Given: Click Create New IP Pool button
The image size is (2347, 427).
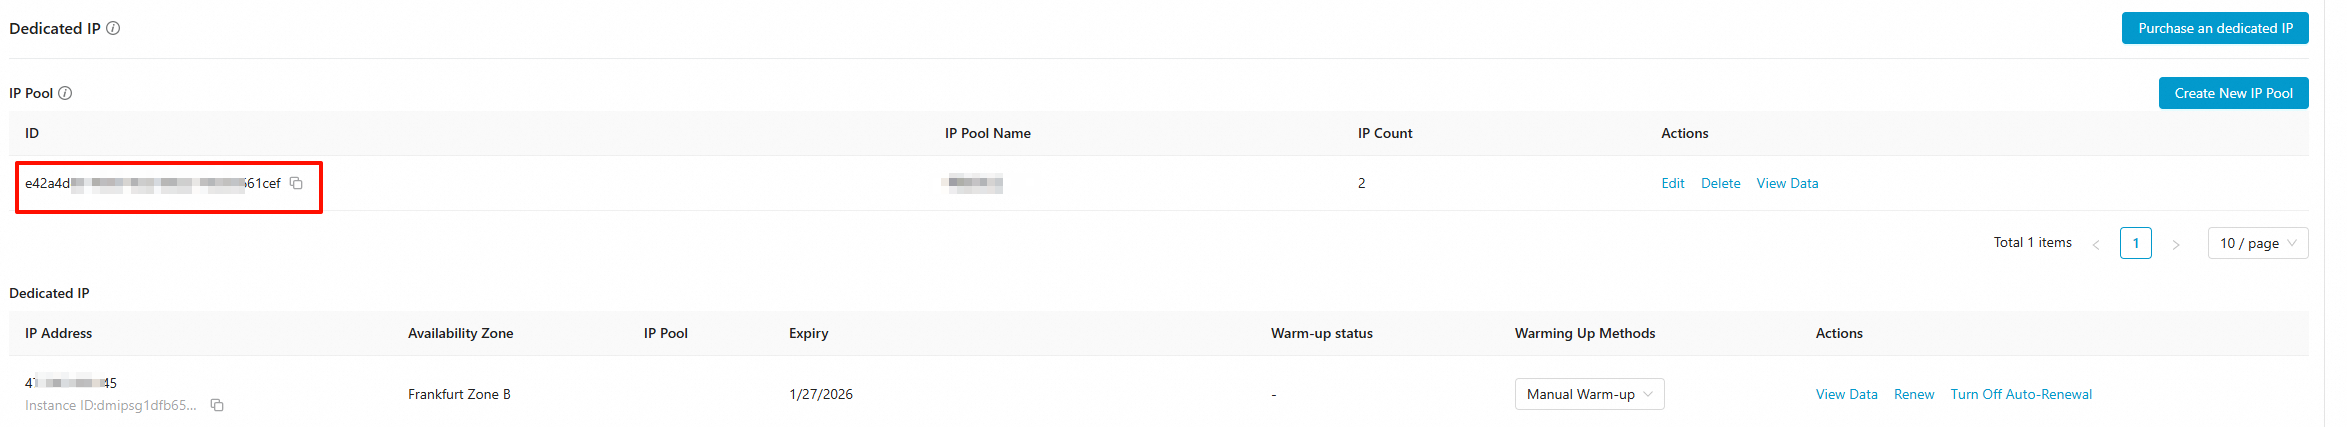Looking at the screenshot, I should 2232,93.
